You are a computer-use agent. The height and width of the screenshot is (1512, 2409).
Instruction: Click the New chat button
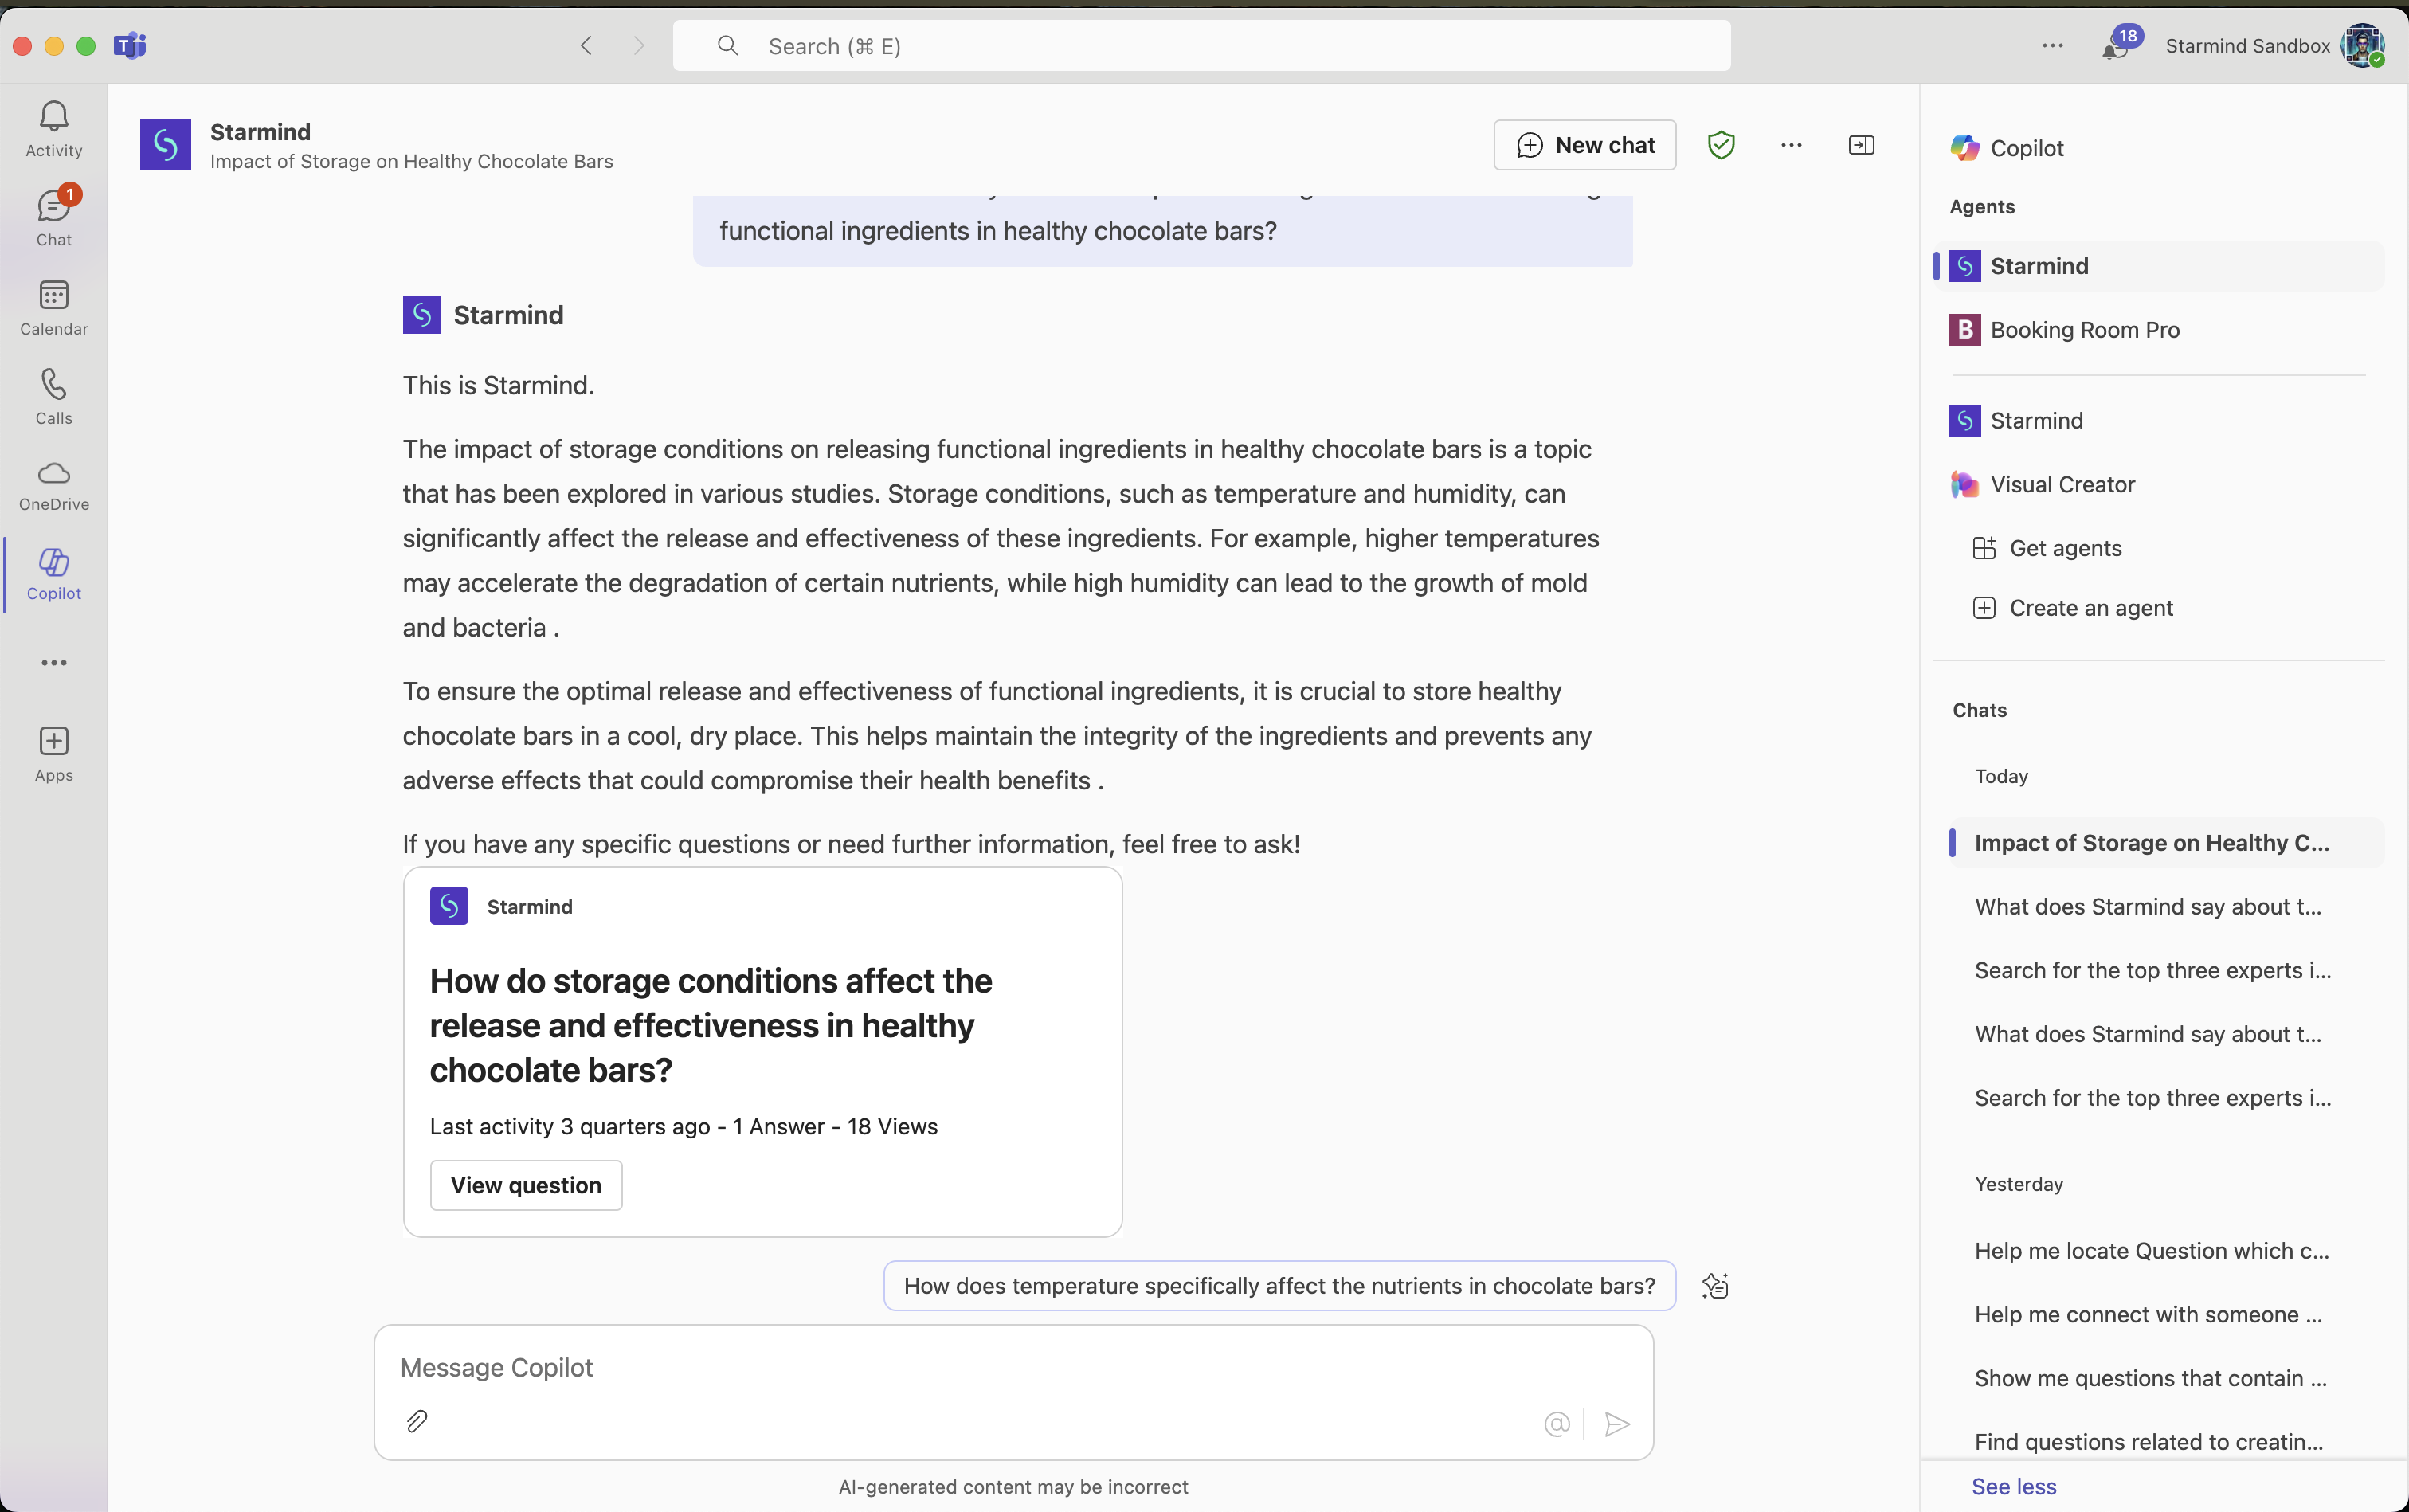coord(1584,145)
